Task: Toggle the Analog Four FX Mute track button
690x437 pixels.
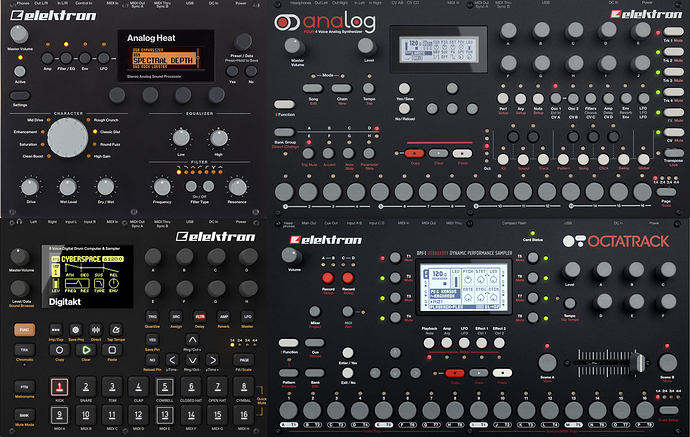Action: tap(673, 112)
